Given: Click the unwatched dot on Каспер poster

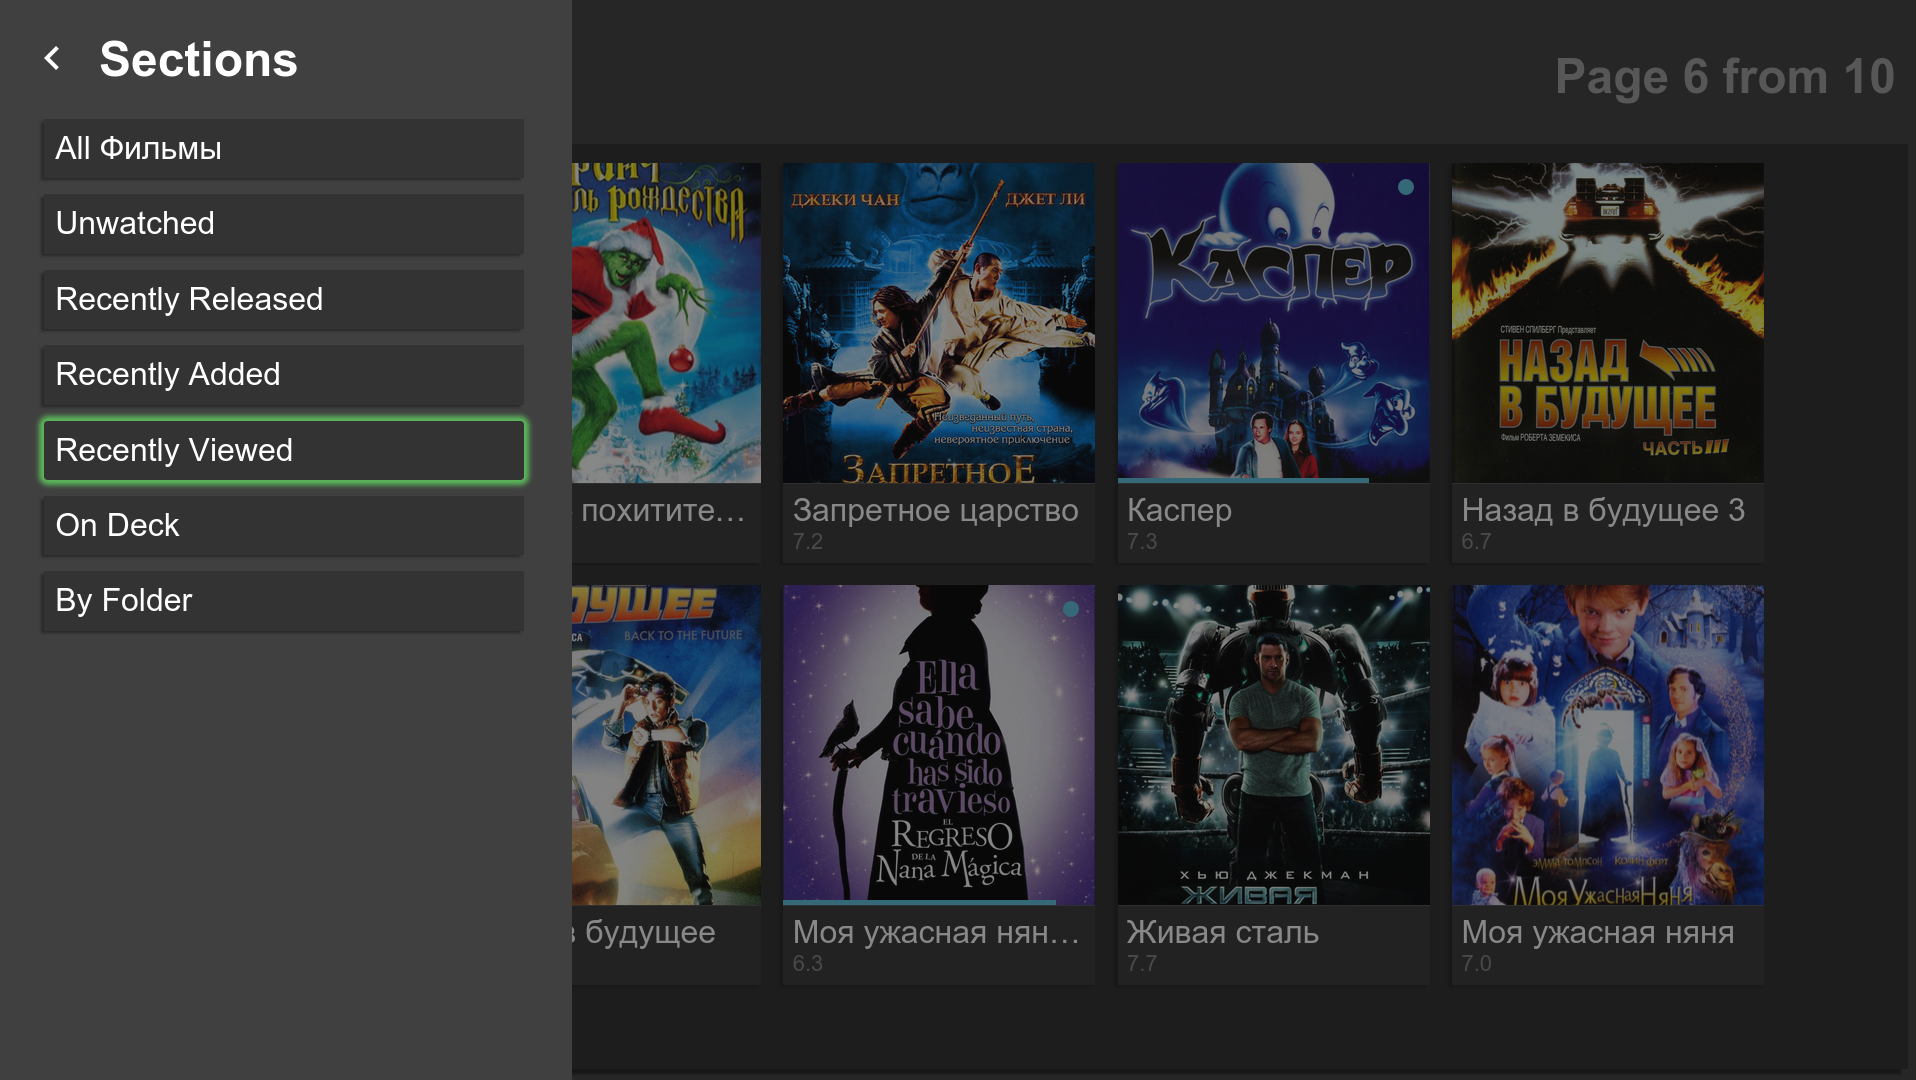Looking at the screenshot, I should pyautogui.click(x=1406, y=187).
